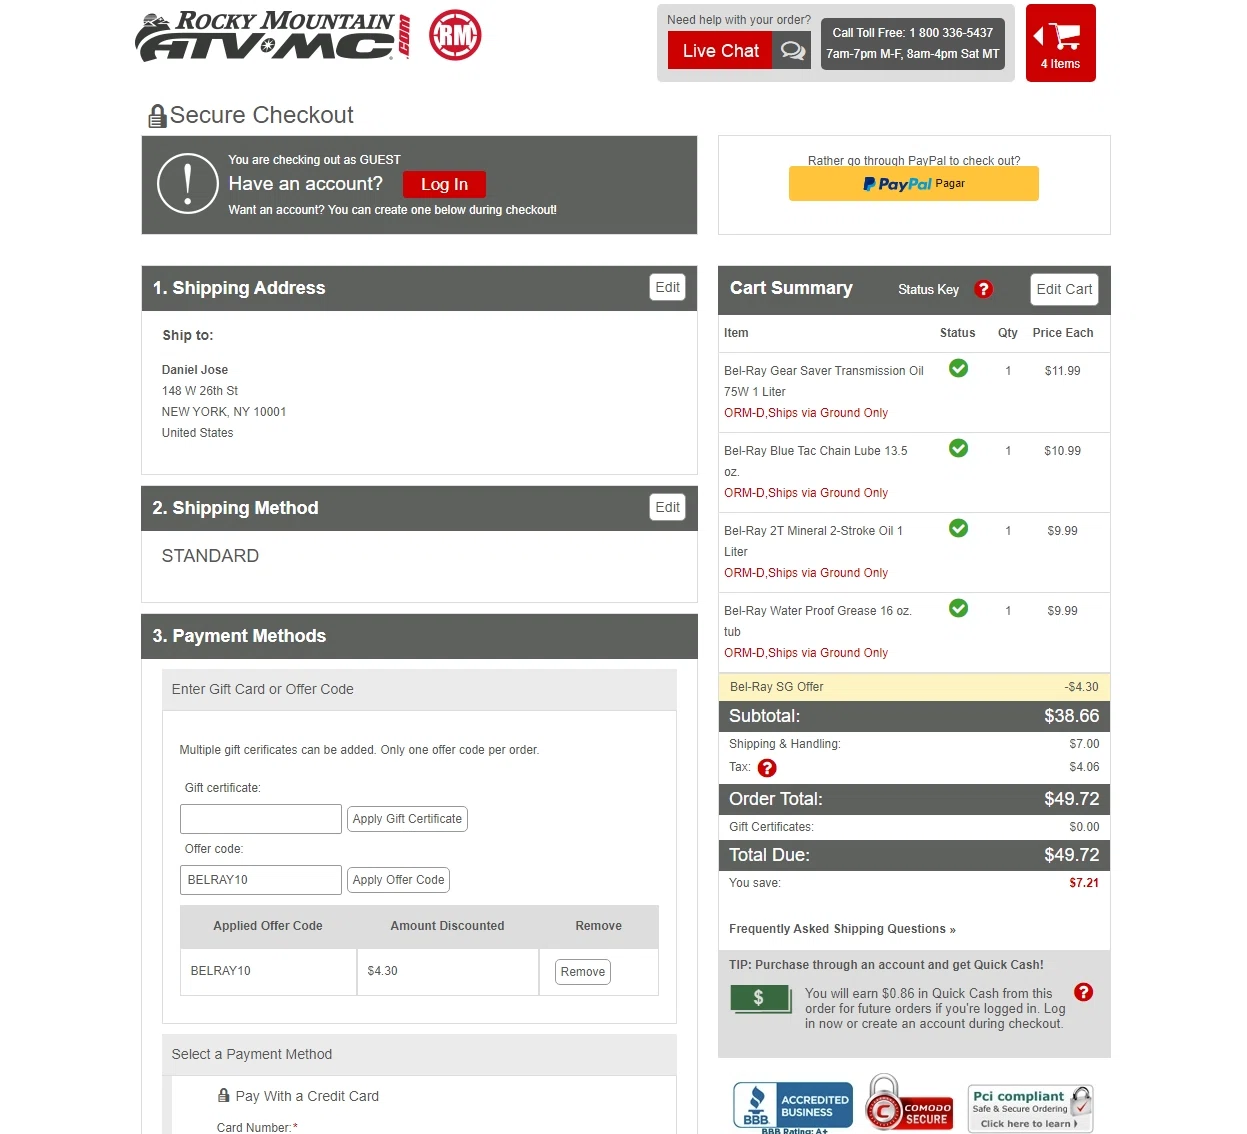
Task: Click the Status Key label
Action: 928,290
